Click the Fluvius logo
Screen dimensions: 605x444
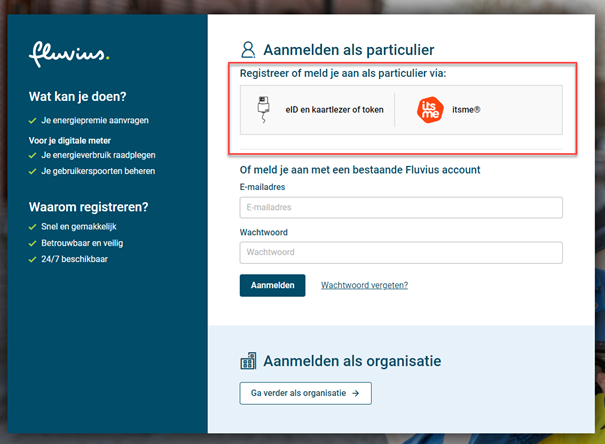point(69,54)
